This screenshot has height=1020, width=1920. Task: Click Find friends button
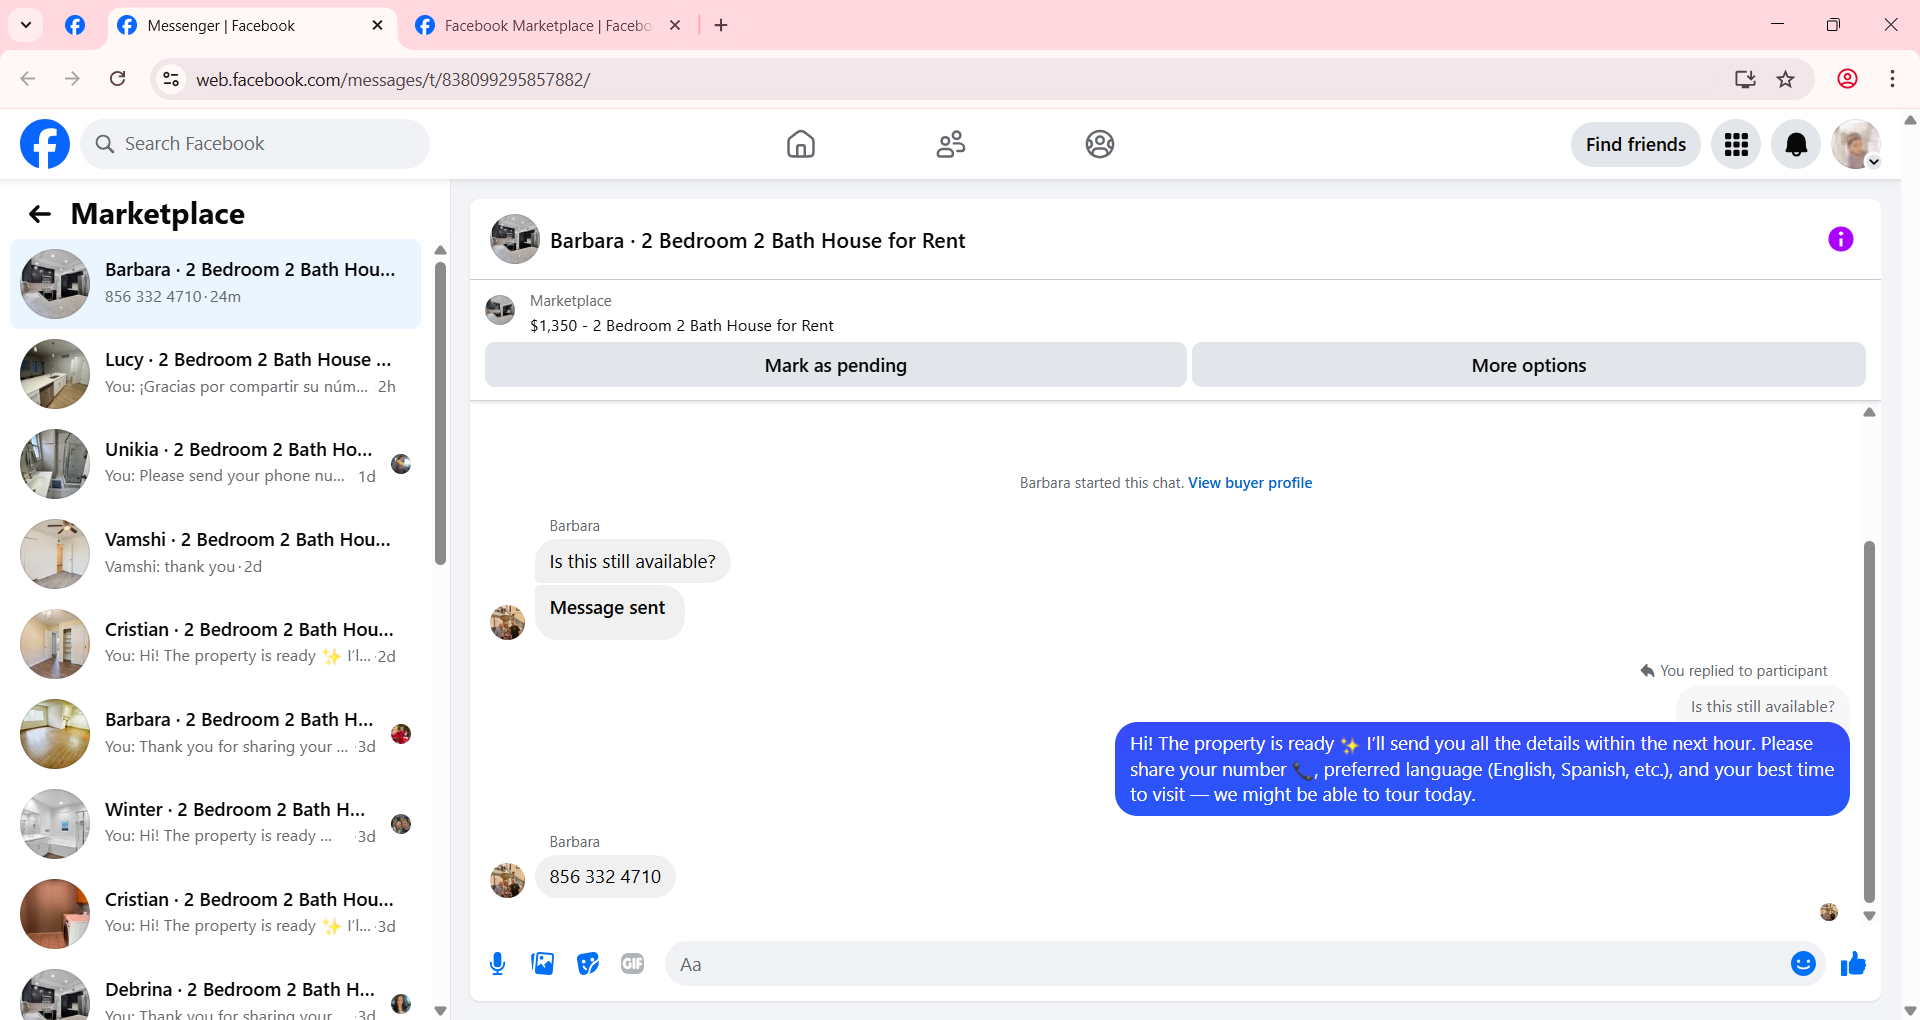coord(1635,144)
